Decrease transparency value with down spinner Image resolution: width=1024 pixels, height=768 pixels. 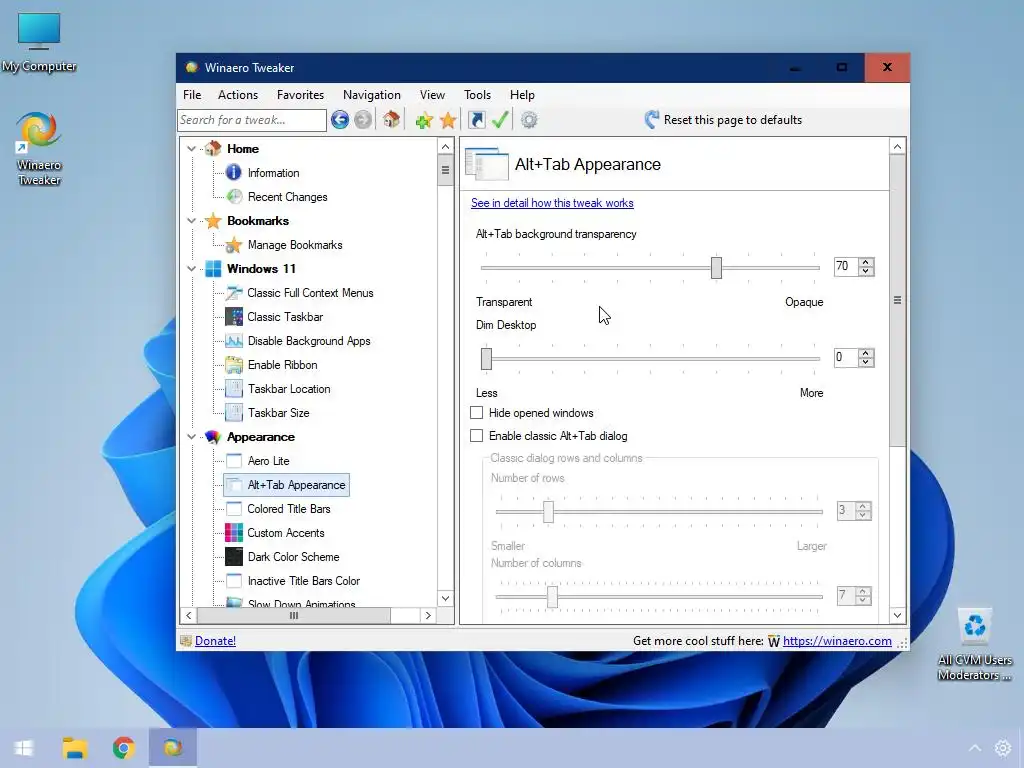[x=866, y=271]
